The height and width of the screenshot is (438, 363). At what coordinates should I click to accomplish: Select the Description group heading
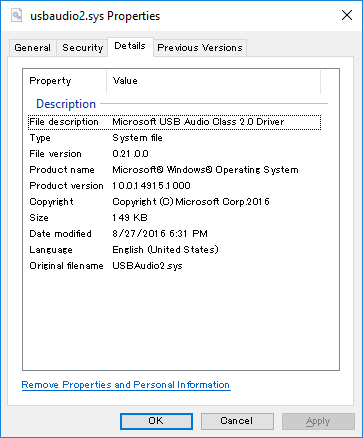point(66,104)
